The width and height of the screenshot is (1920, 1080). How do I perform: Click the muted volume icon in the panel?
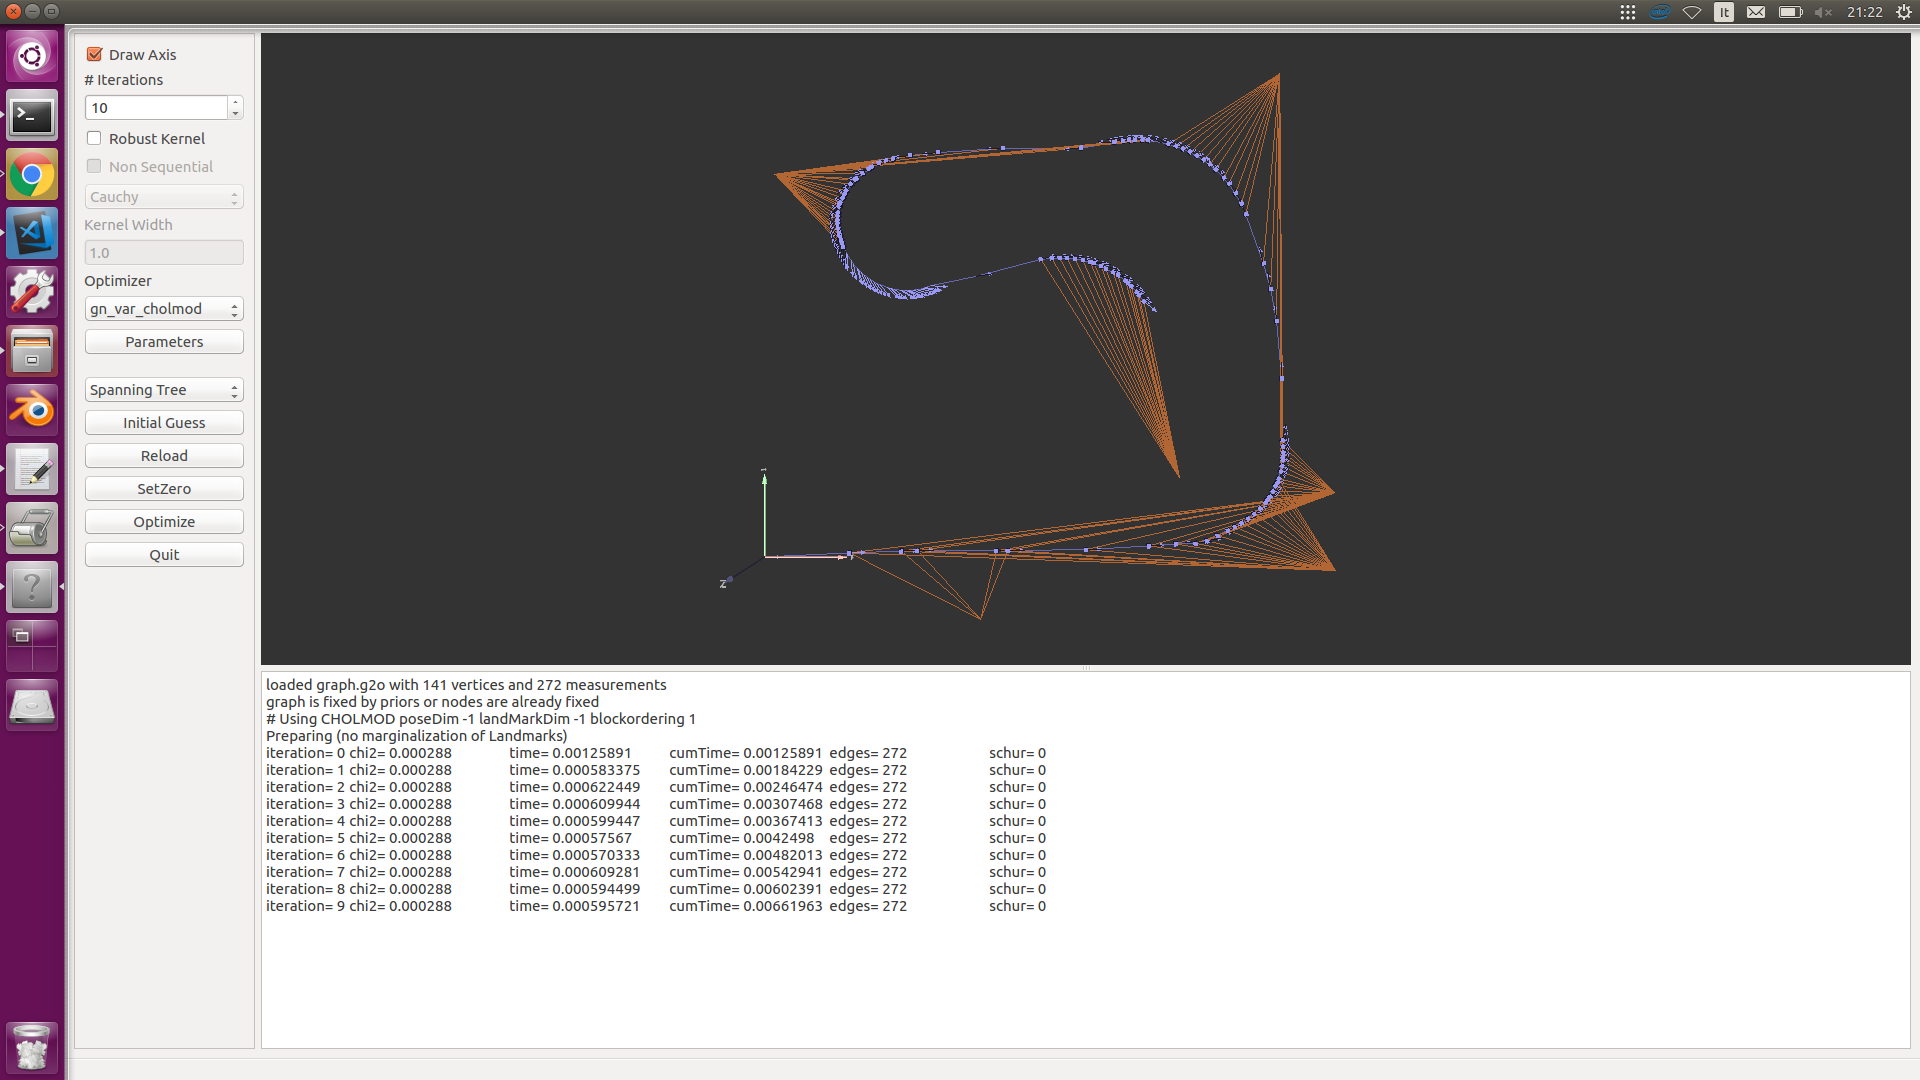point(1822,12)
